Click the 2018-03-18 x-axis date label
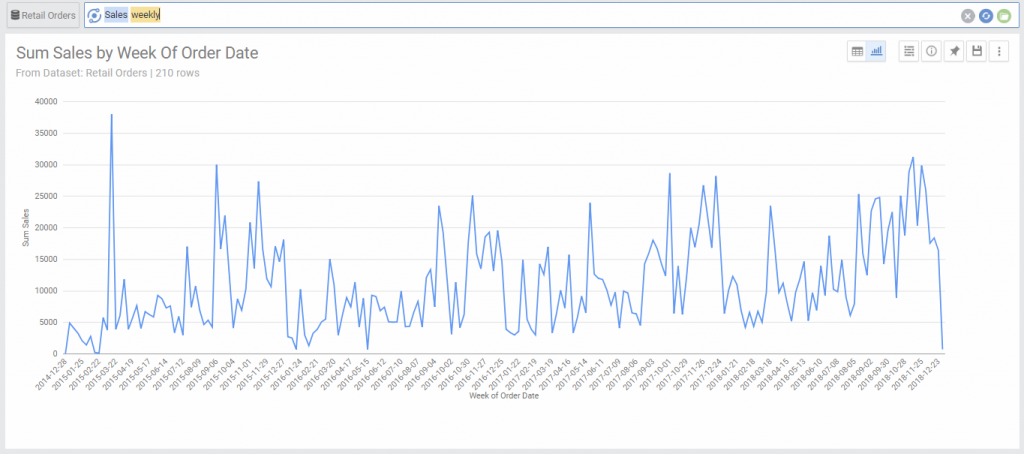This screenshot has width=1024, height=454. 758,374
